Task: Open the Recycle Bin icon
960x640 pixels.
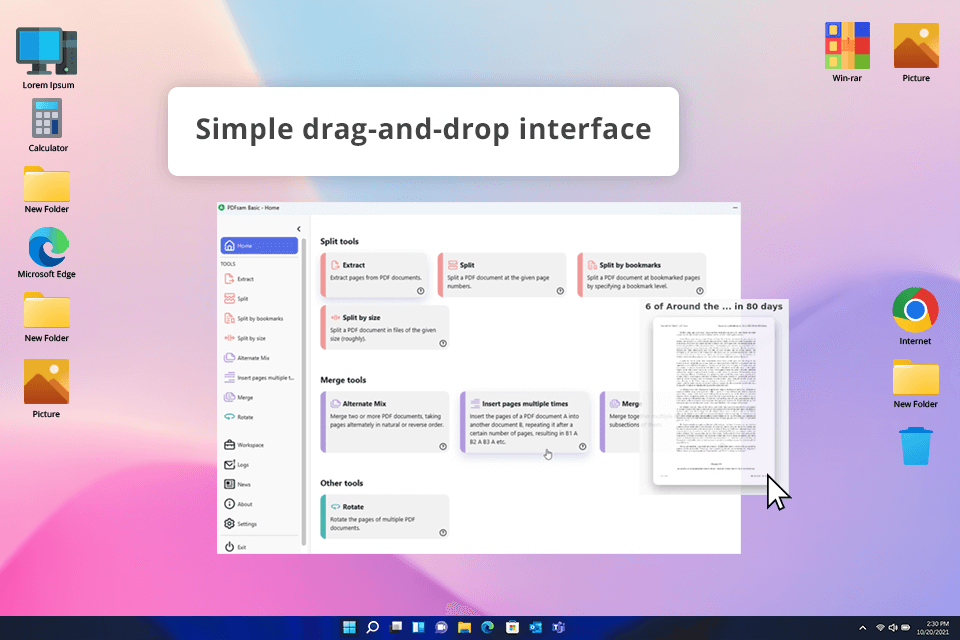Action: click(x=915, y=446)
